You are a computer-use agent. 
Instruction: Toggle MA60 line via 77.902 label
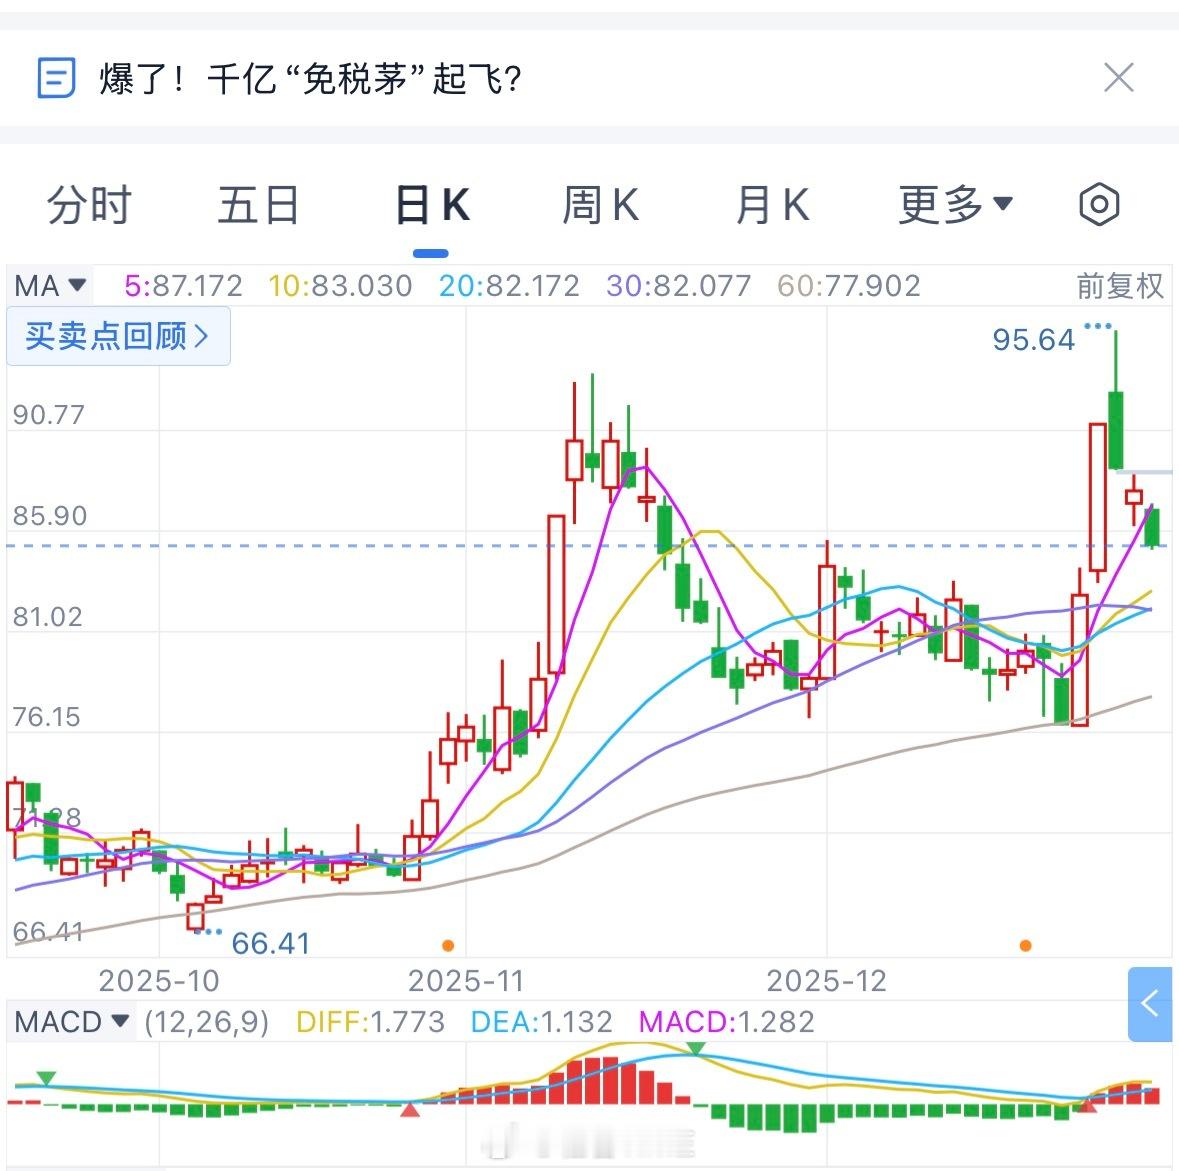point(850,286)
